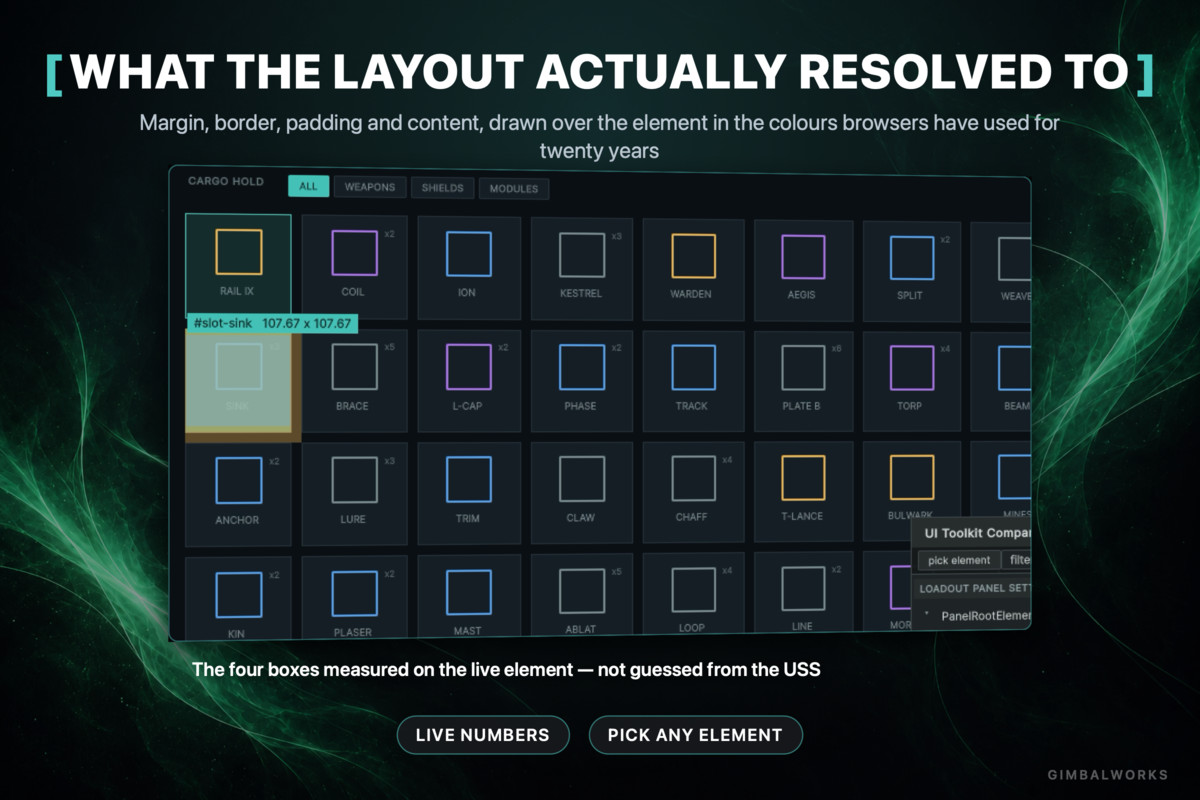Collapse the PanelRootElement tree node

(926, 615)
